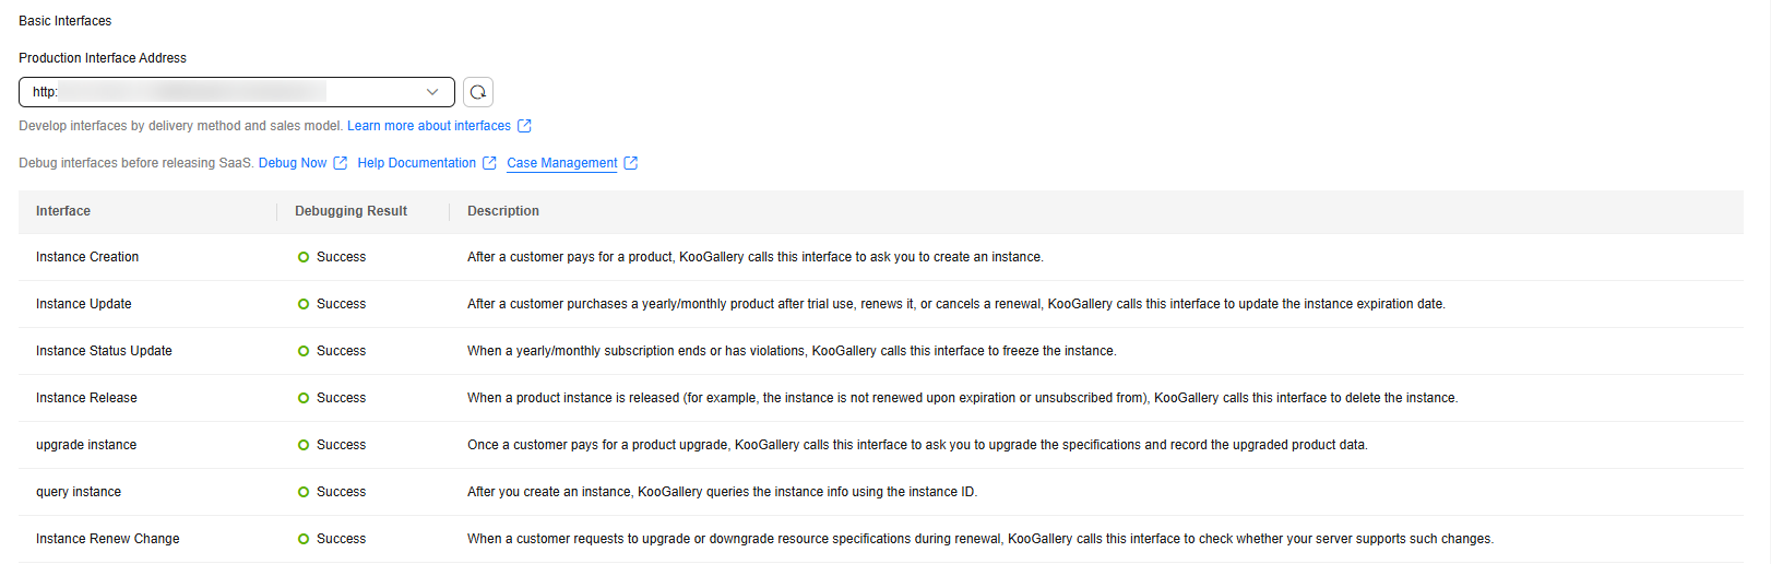This screenshot has width=1771, height=572.
Task: Open the Case Management link
Action: pos(561,163)
